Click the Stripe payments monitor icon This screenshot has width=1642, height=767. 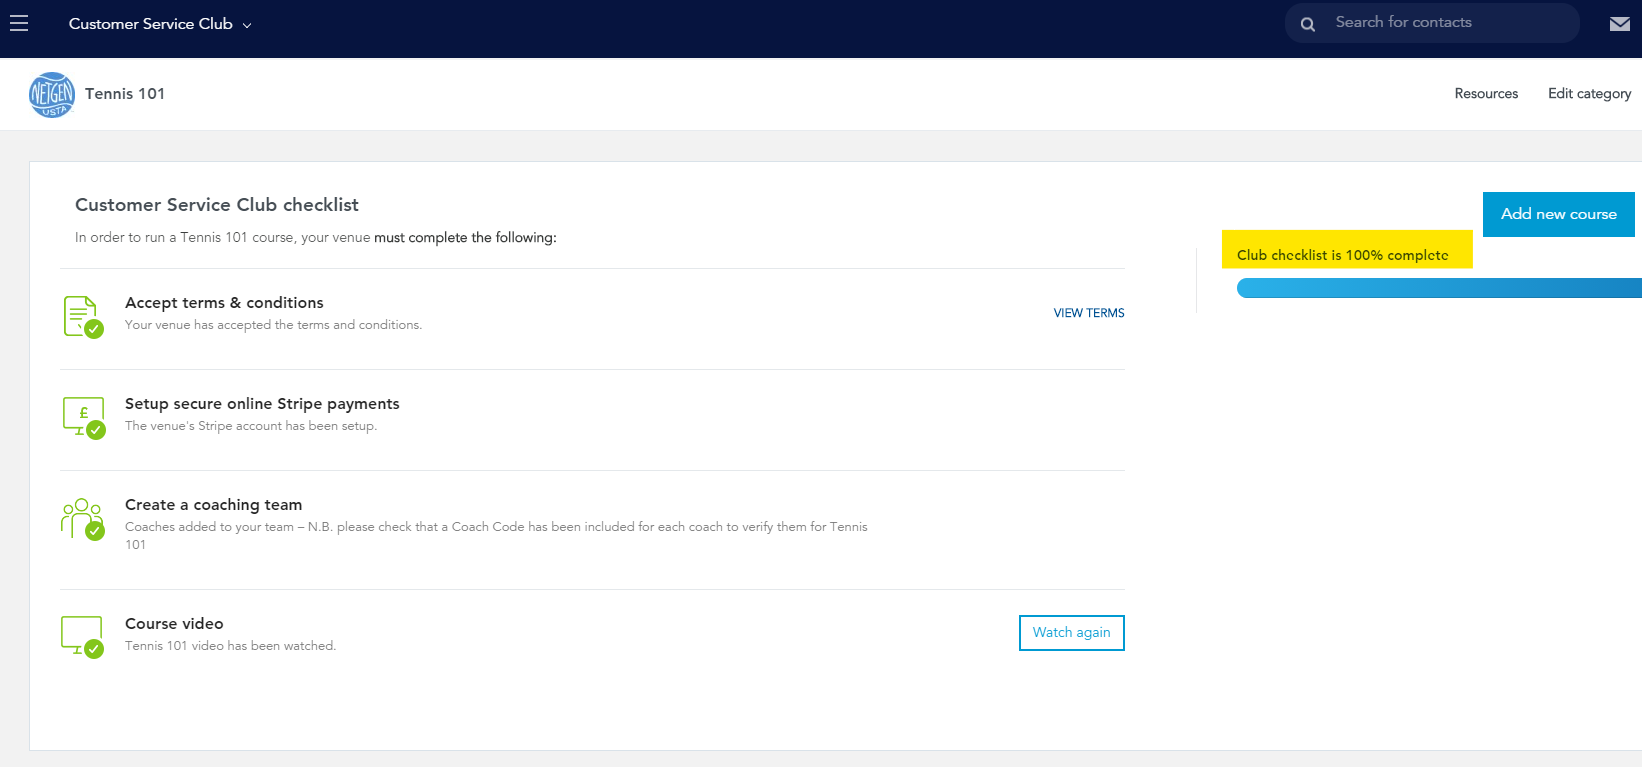coord(84,418)
